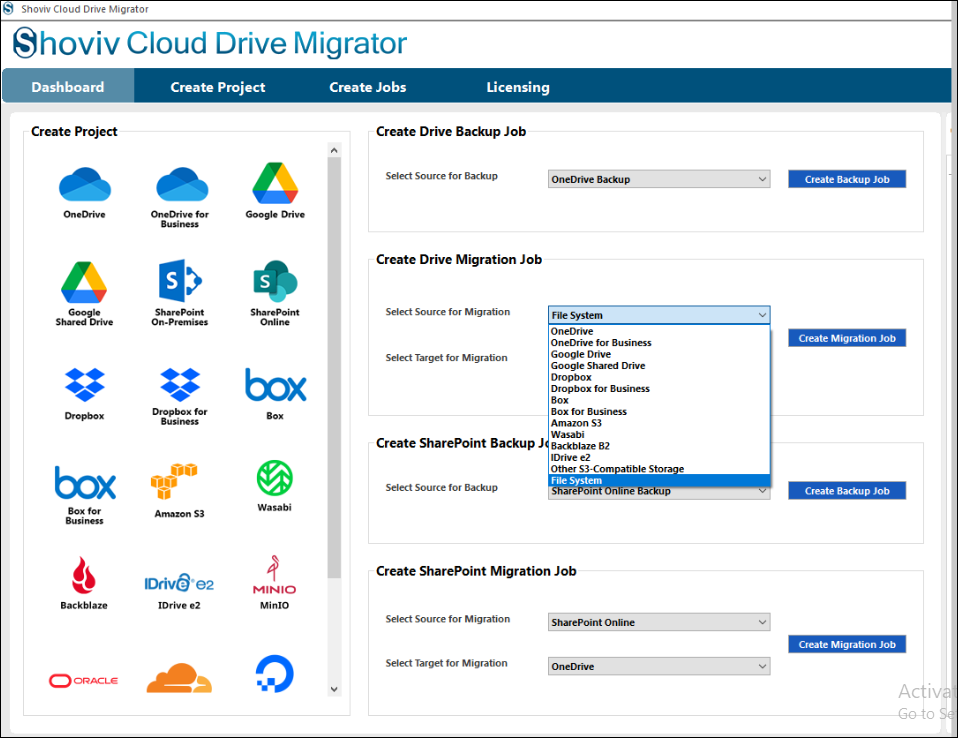Click the project list scroll-up arrow

[x=334, y=150]
